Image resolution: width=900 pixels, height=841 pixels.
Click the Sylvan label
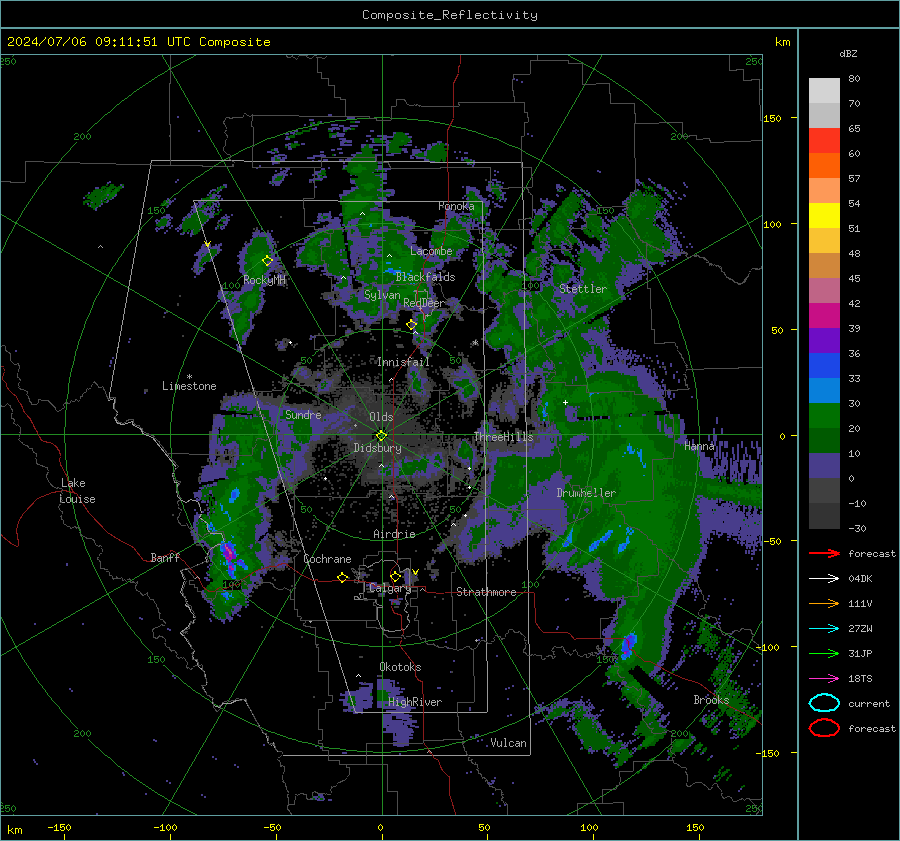coord(382,295)
